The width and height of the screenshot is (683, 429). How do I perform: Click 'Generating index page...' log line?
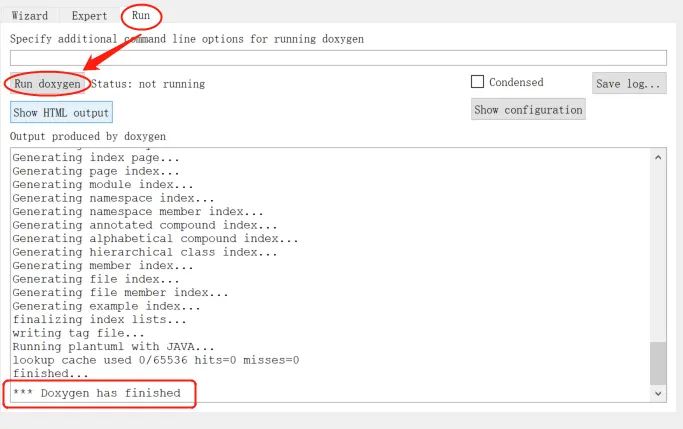96,158
